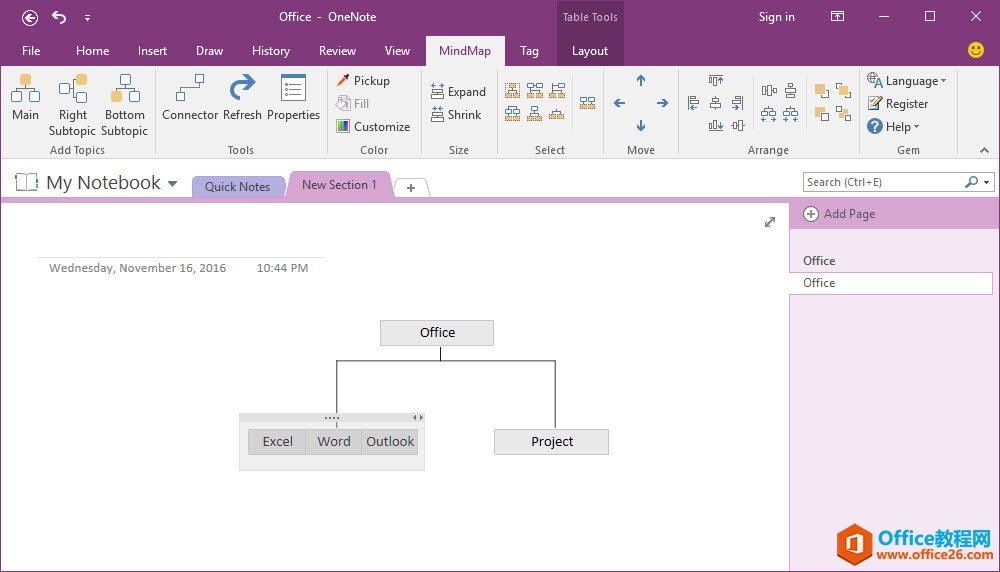Refresh the mind map

(x=242, y=98)
